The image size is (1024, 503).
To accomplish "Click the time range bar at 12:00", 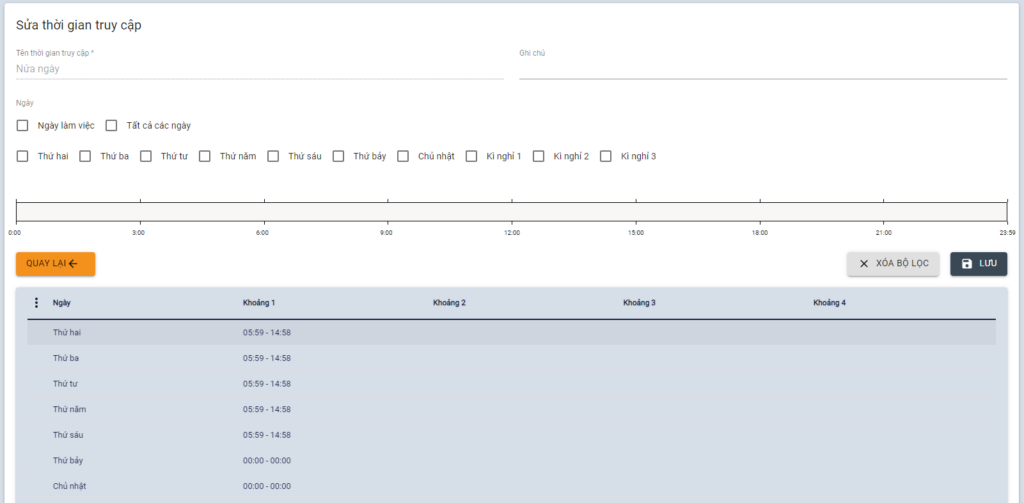I will tap(512, 211).
